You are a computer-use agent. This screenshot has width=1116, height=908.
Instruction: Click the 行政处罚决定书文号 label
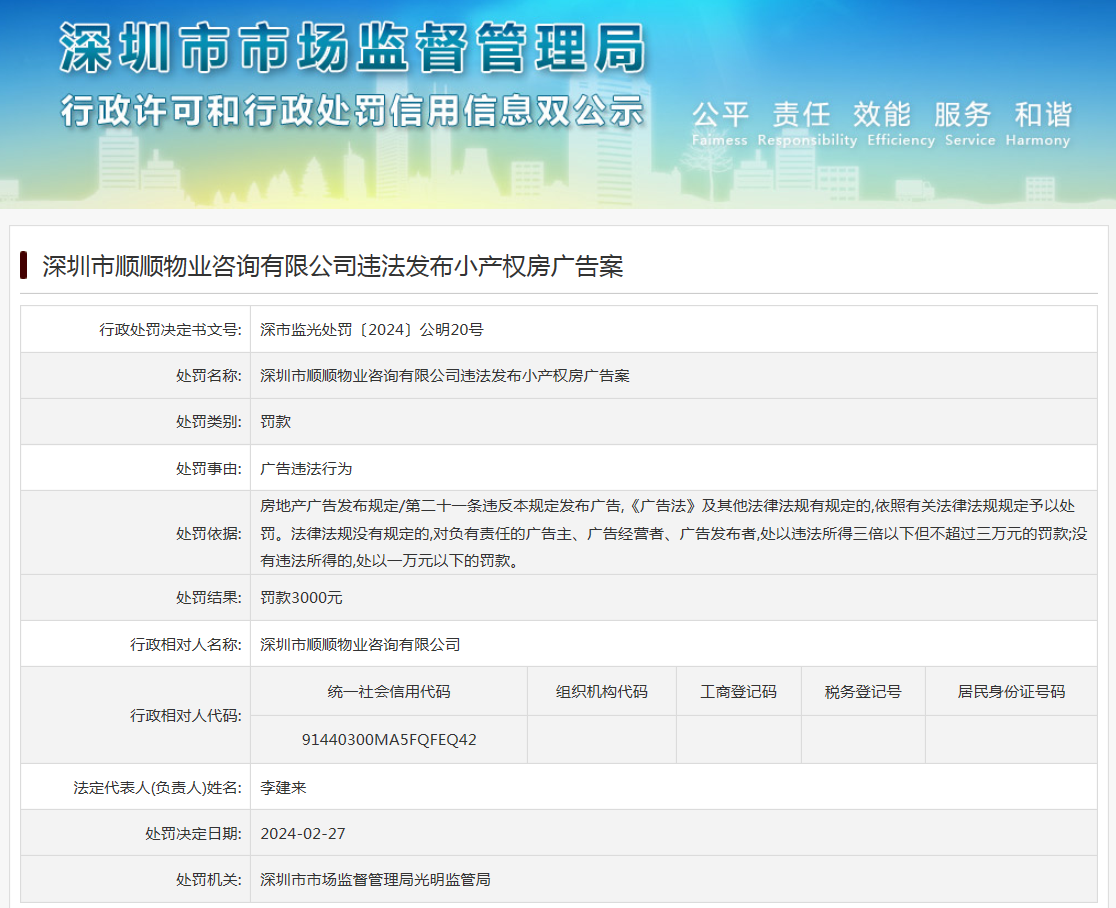pos(170,329)
